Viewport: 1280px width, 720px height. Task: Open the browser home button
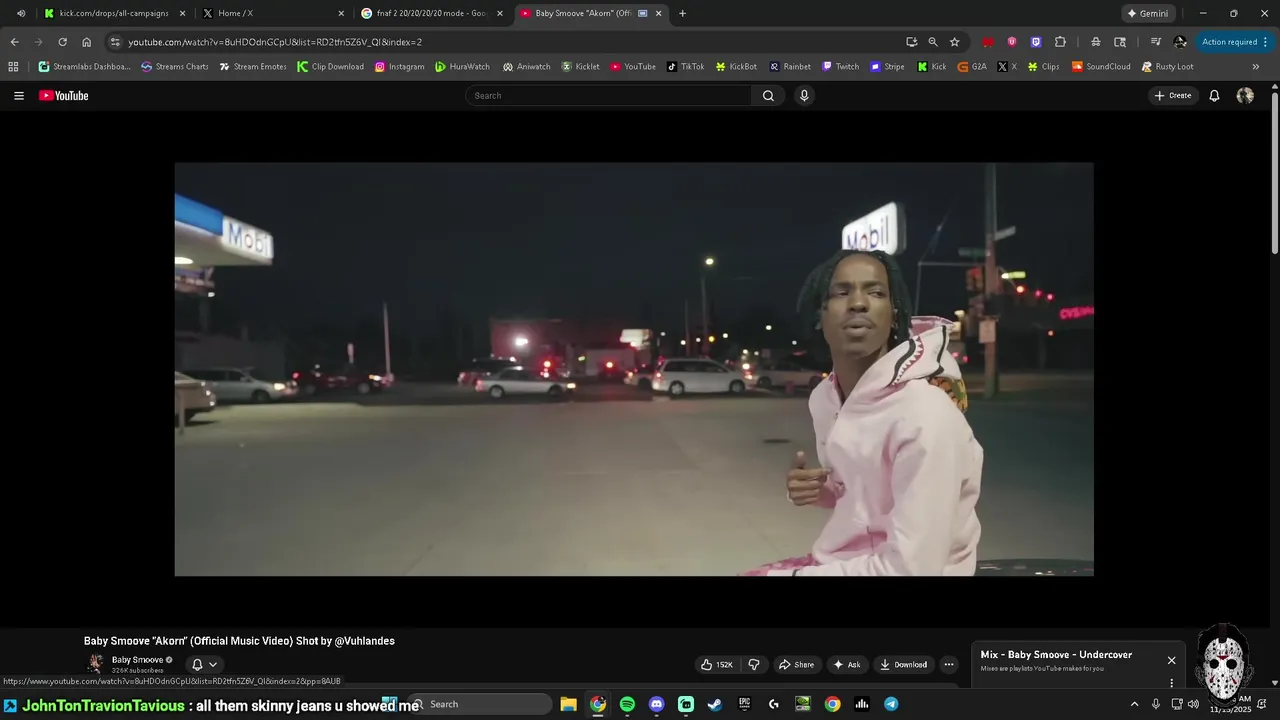87,42
